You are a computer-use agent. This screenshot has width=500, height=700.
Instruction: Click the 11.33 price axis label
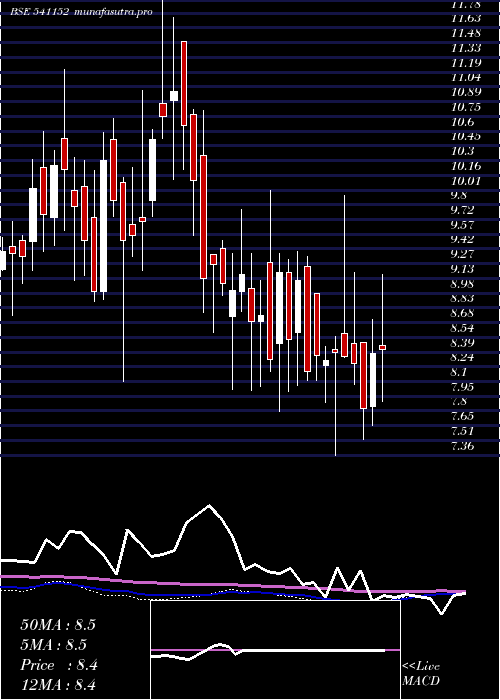[466, 48]
